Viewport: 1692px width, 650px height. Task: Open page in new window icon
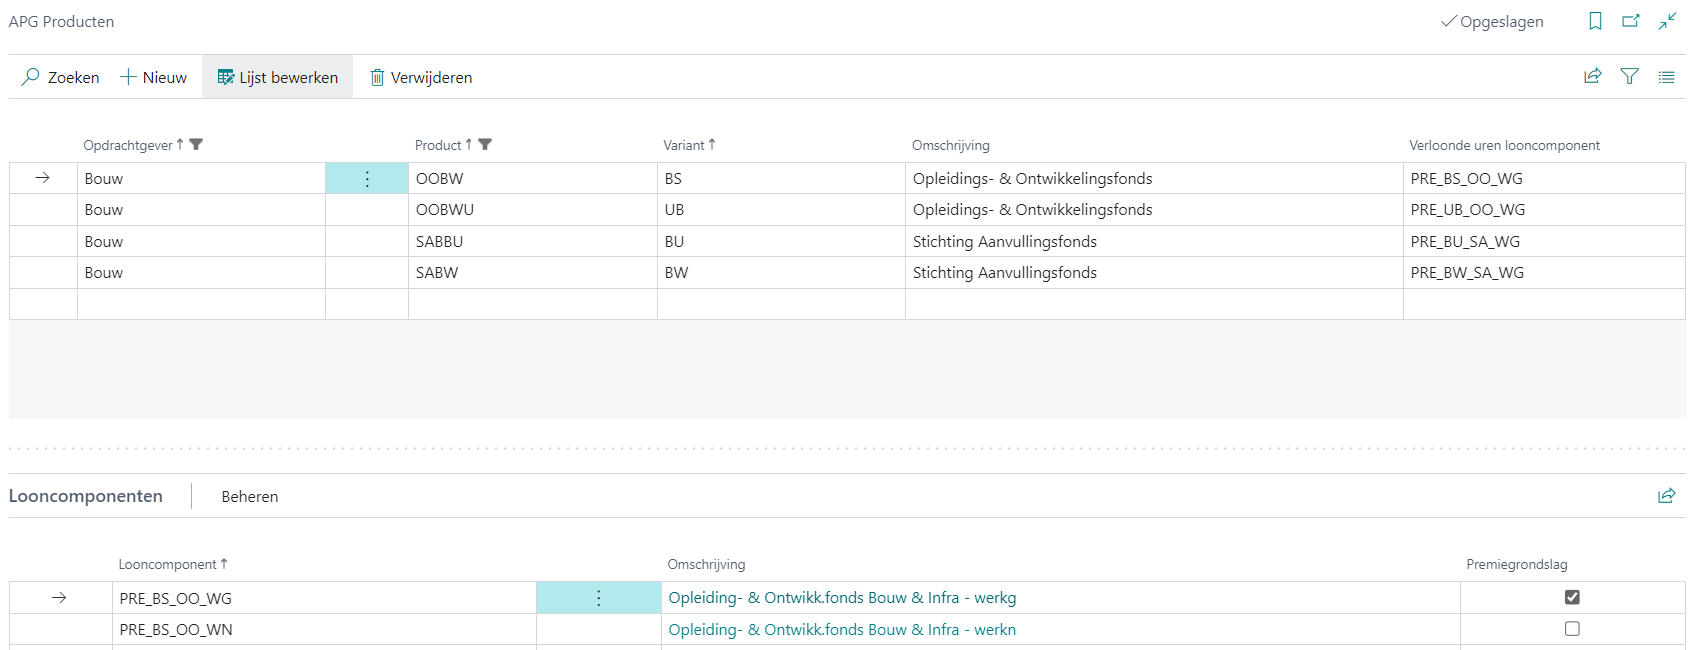coord(1631,21)
